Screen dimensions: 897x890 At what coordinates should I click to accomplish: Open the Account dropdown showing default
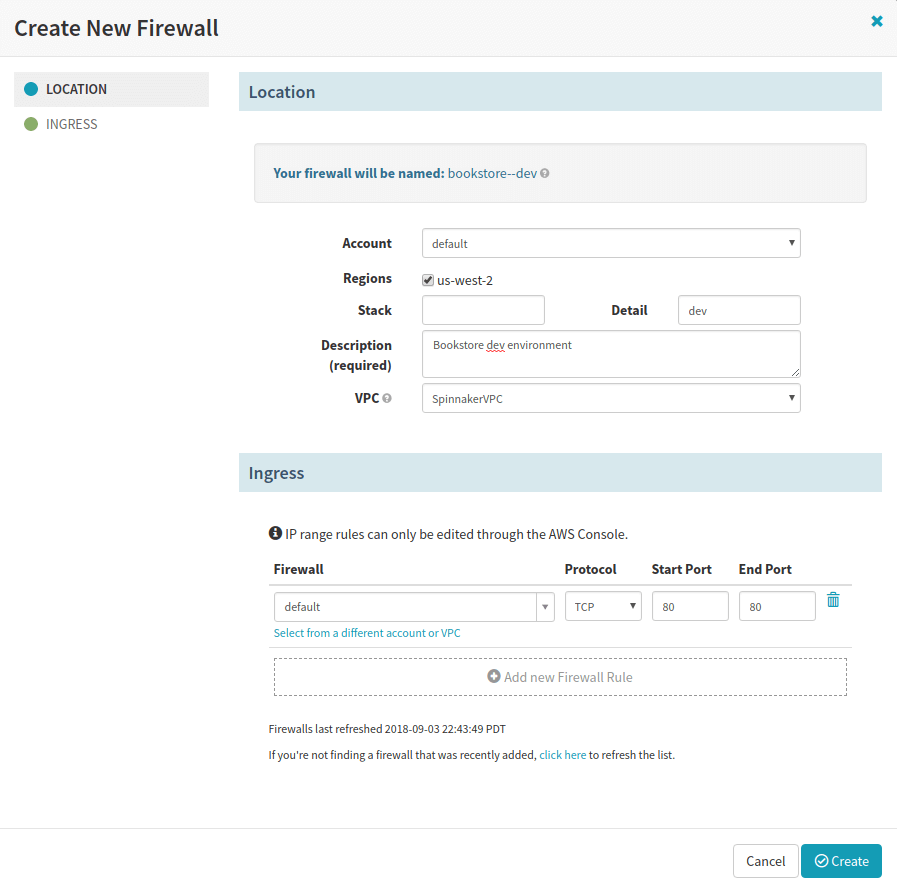(x=611, y=243)
